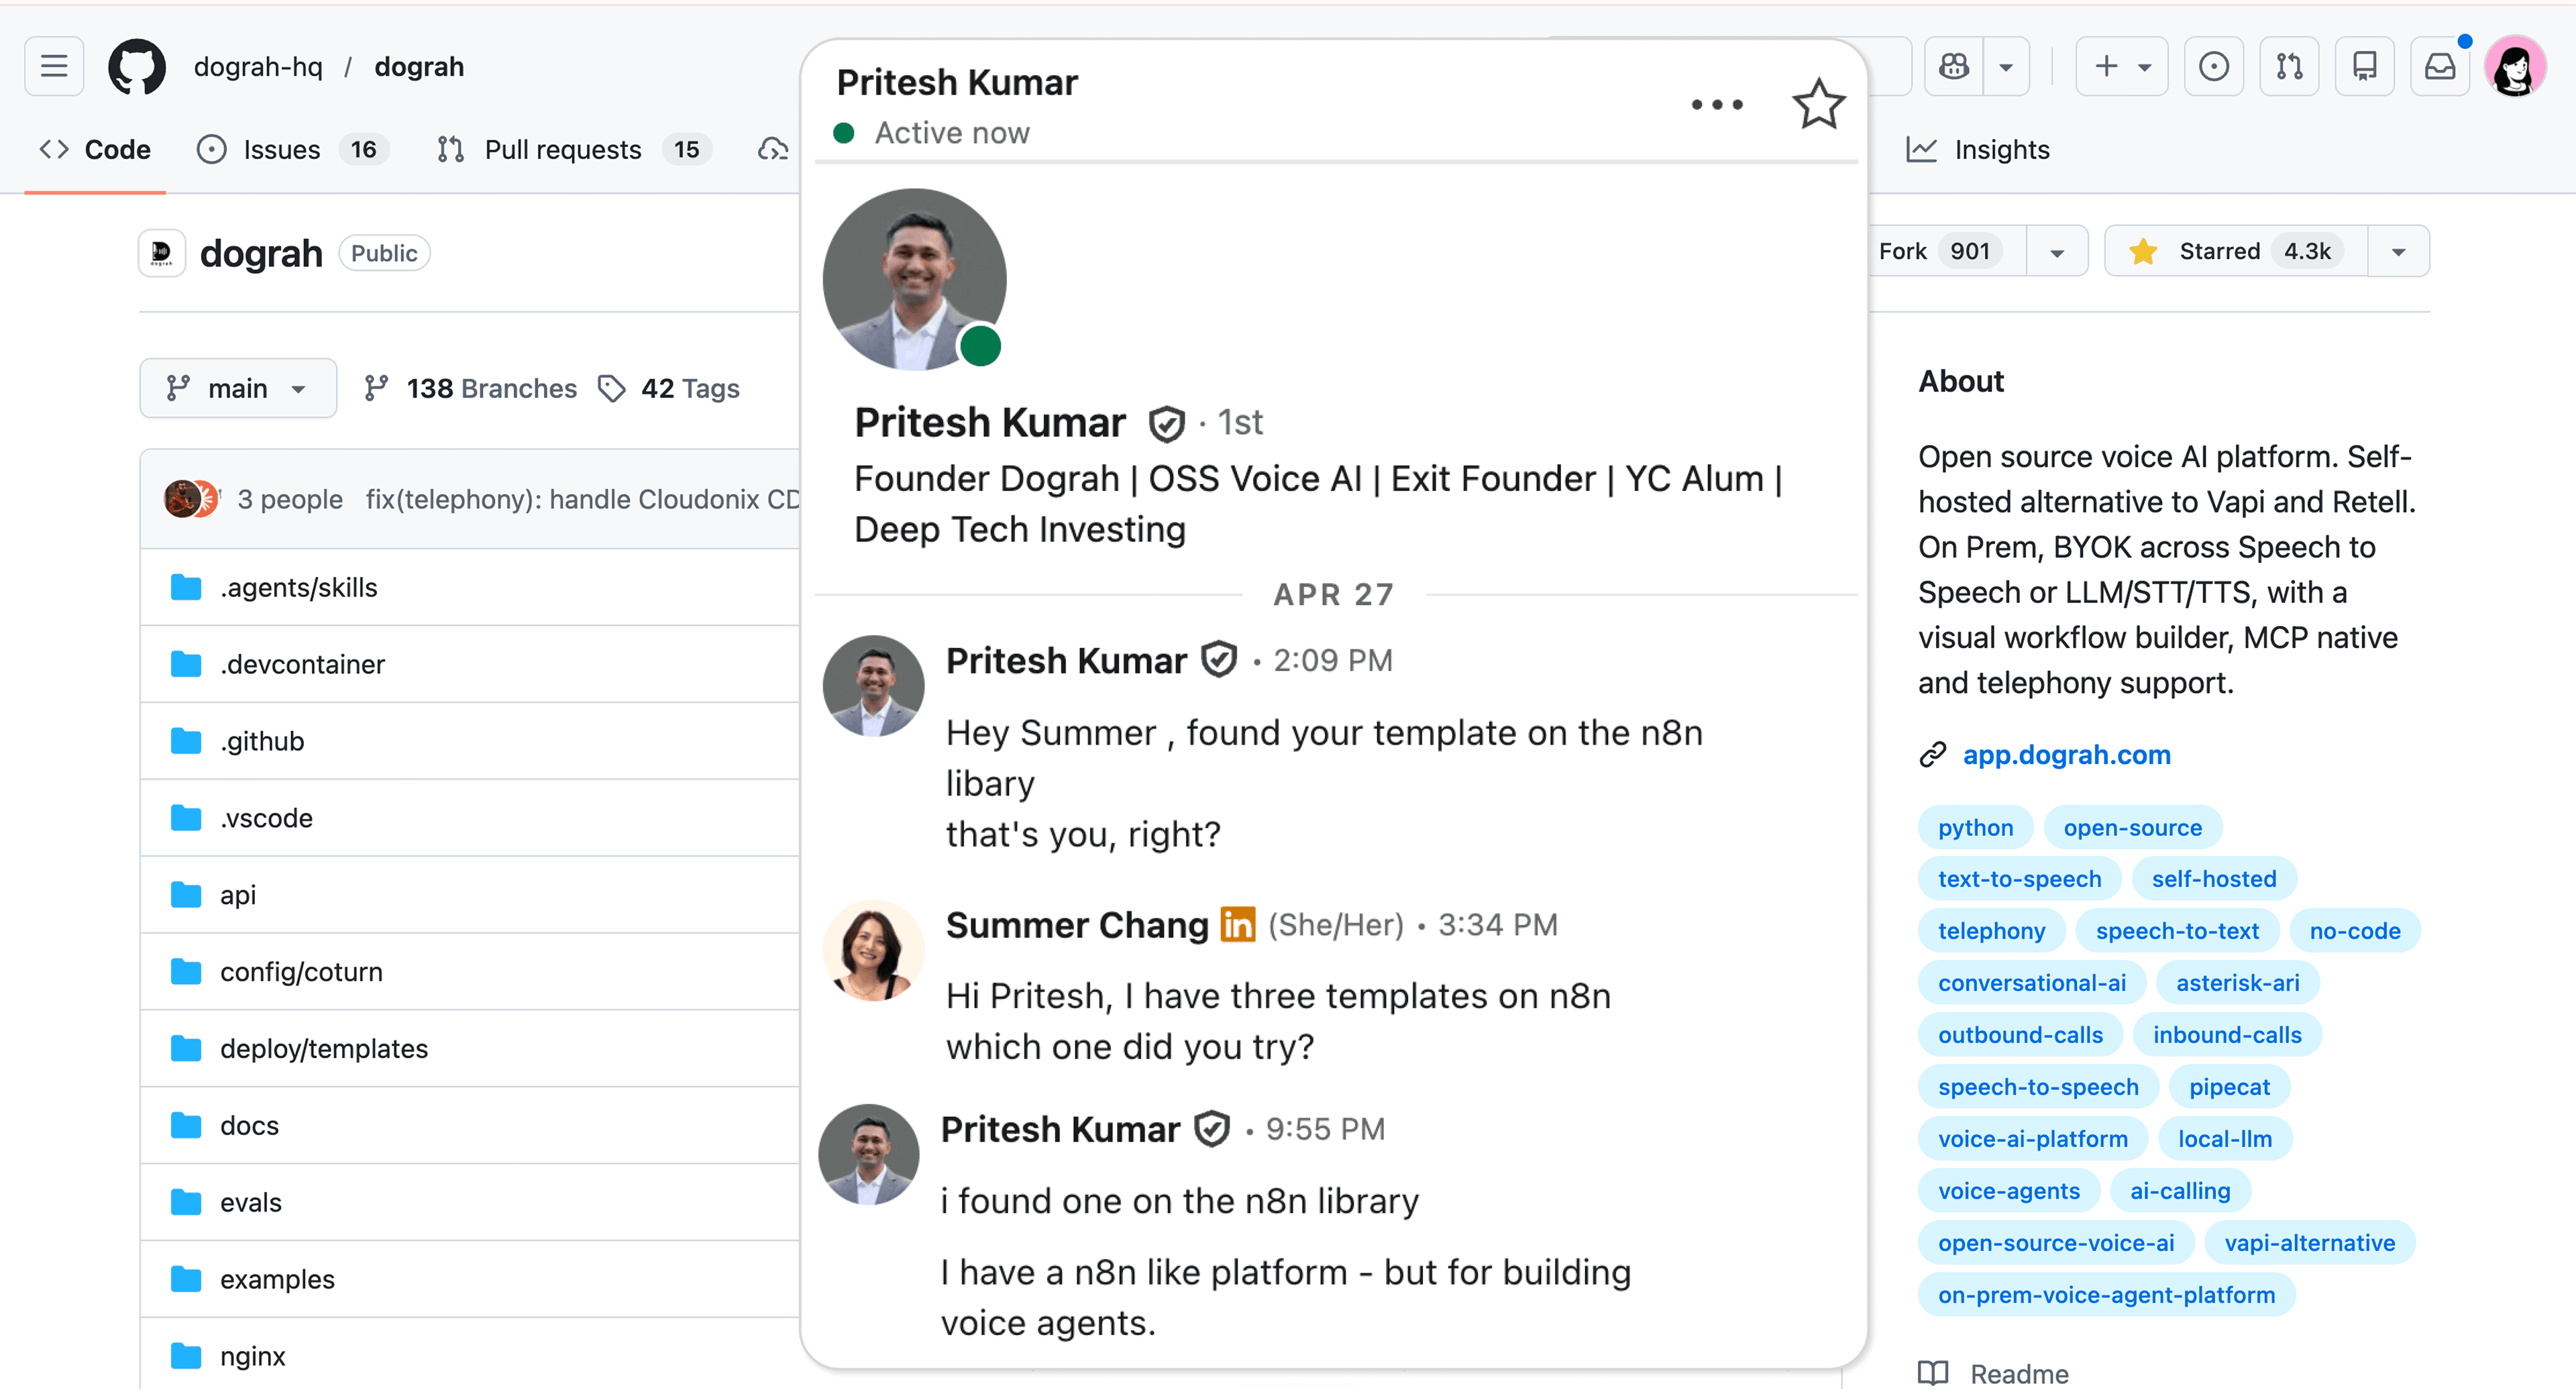Open the docs folder
This screenshot has height=1394, width=2576.
(x=249, y=1127)
